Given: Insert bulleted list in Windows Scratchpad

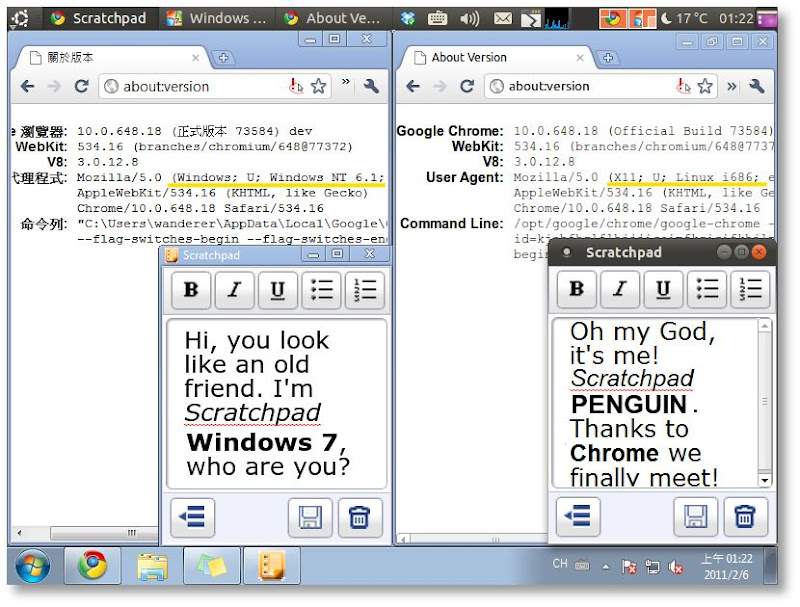Looking at the screenshot, I should (x=321, y=290).
